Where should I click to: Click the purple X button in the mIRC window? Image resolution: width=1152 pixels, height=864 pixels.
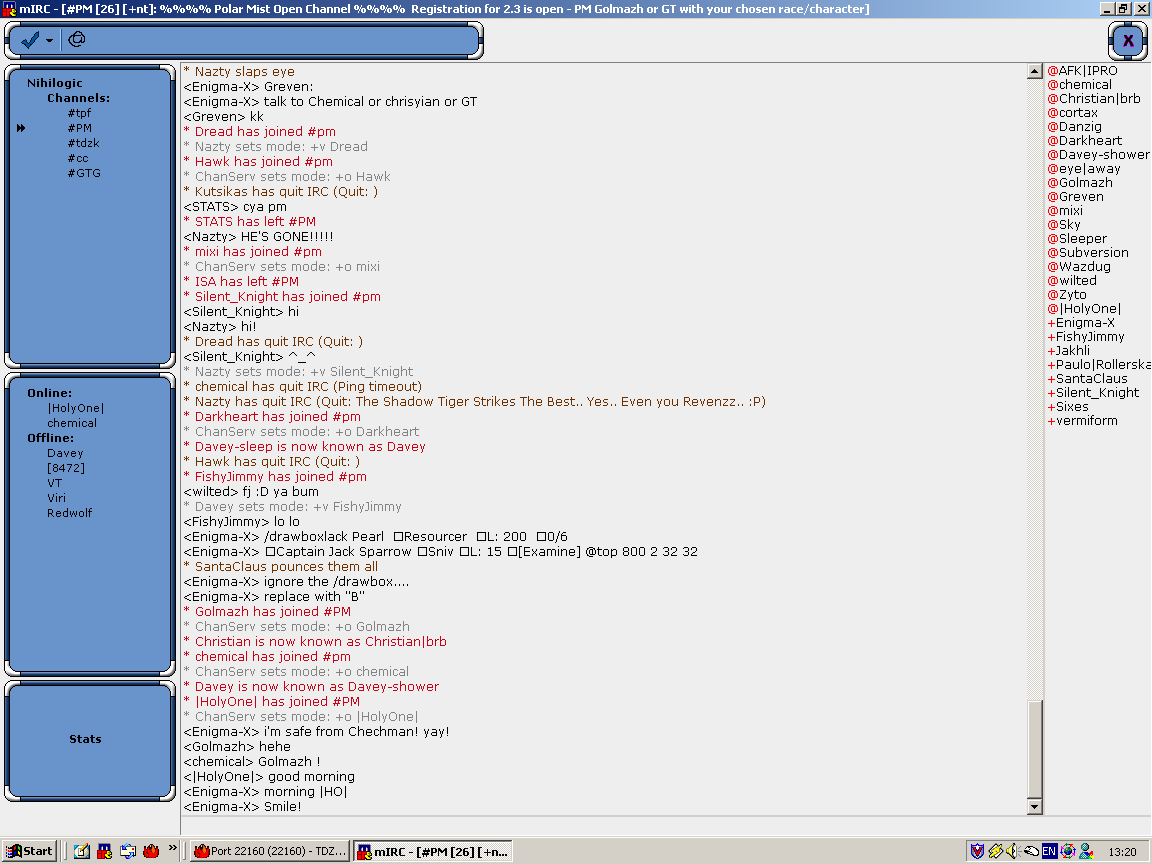click(x=1128, y=40)
